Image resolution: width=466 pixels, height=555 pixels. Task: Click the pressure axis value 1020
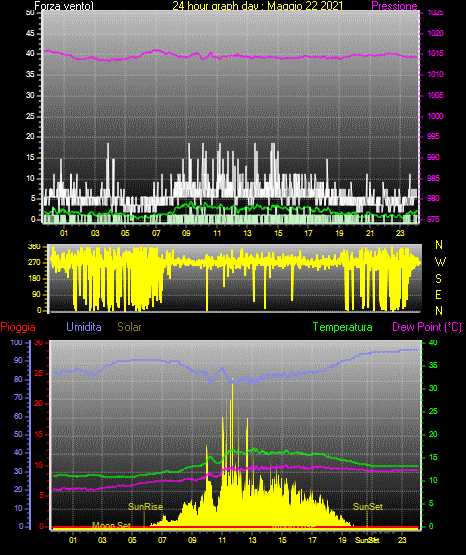435,33
